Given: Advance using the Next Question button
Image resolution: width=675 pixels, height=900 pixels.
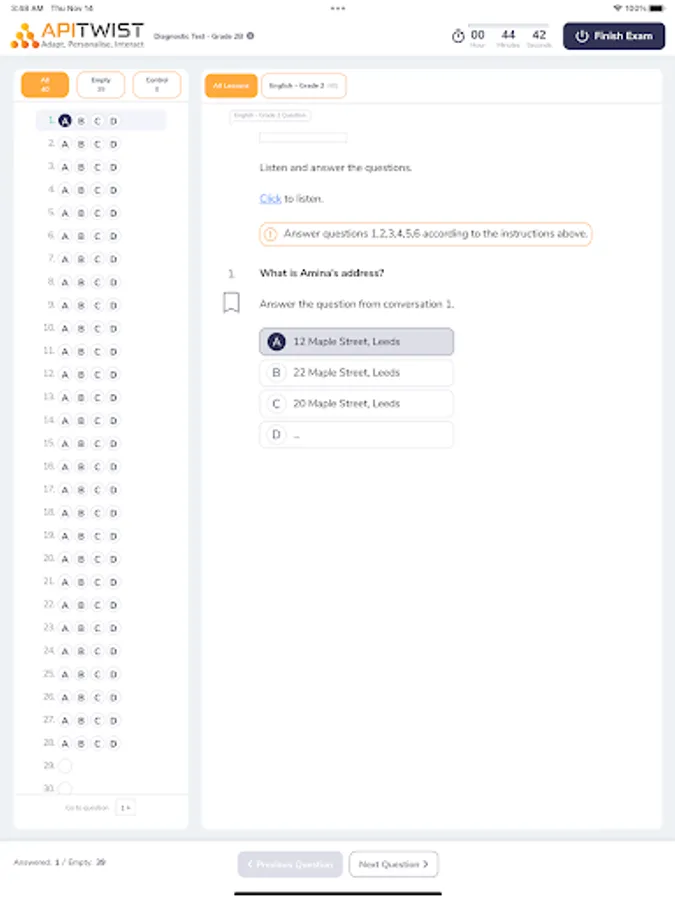Looking at the screenshot, I should (x=393, y=864).
